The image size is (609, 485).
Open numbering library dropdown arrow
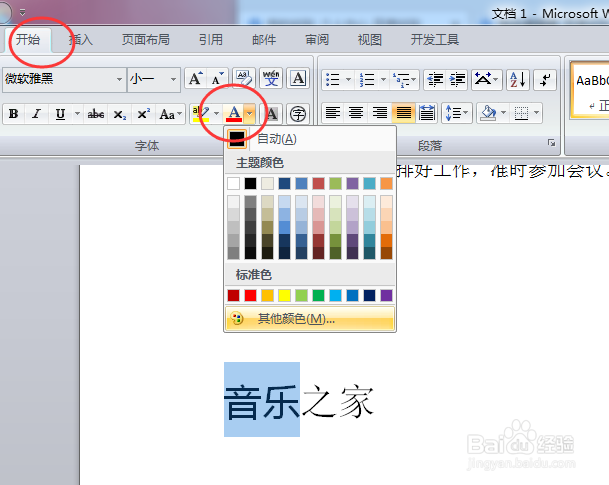383,80
